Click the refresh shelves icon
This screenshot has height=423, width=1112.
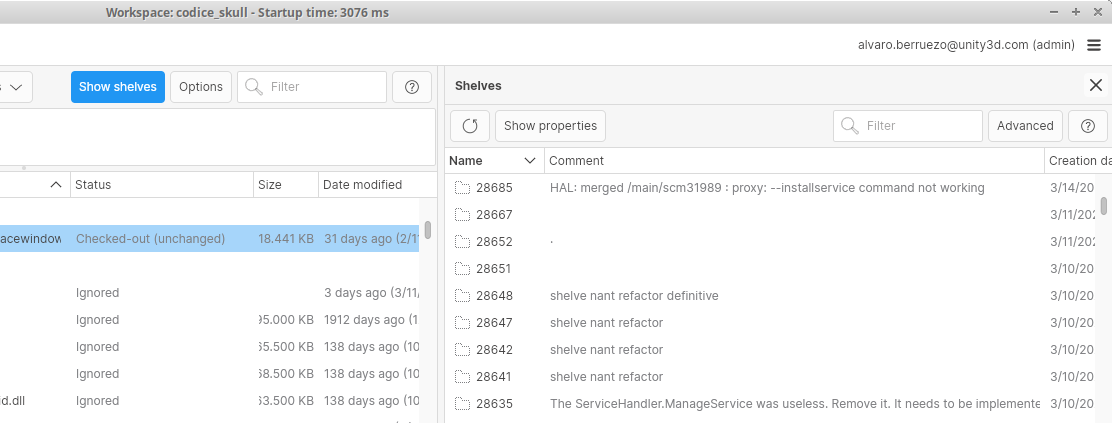[470, 126]
